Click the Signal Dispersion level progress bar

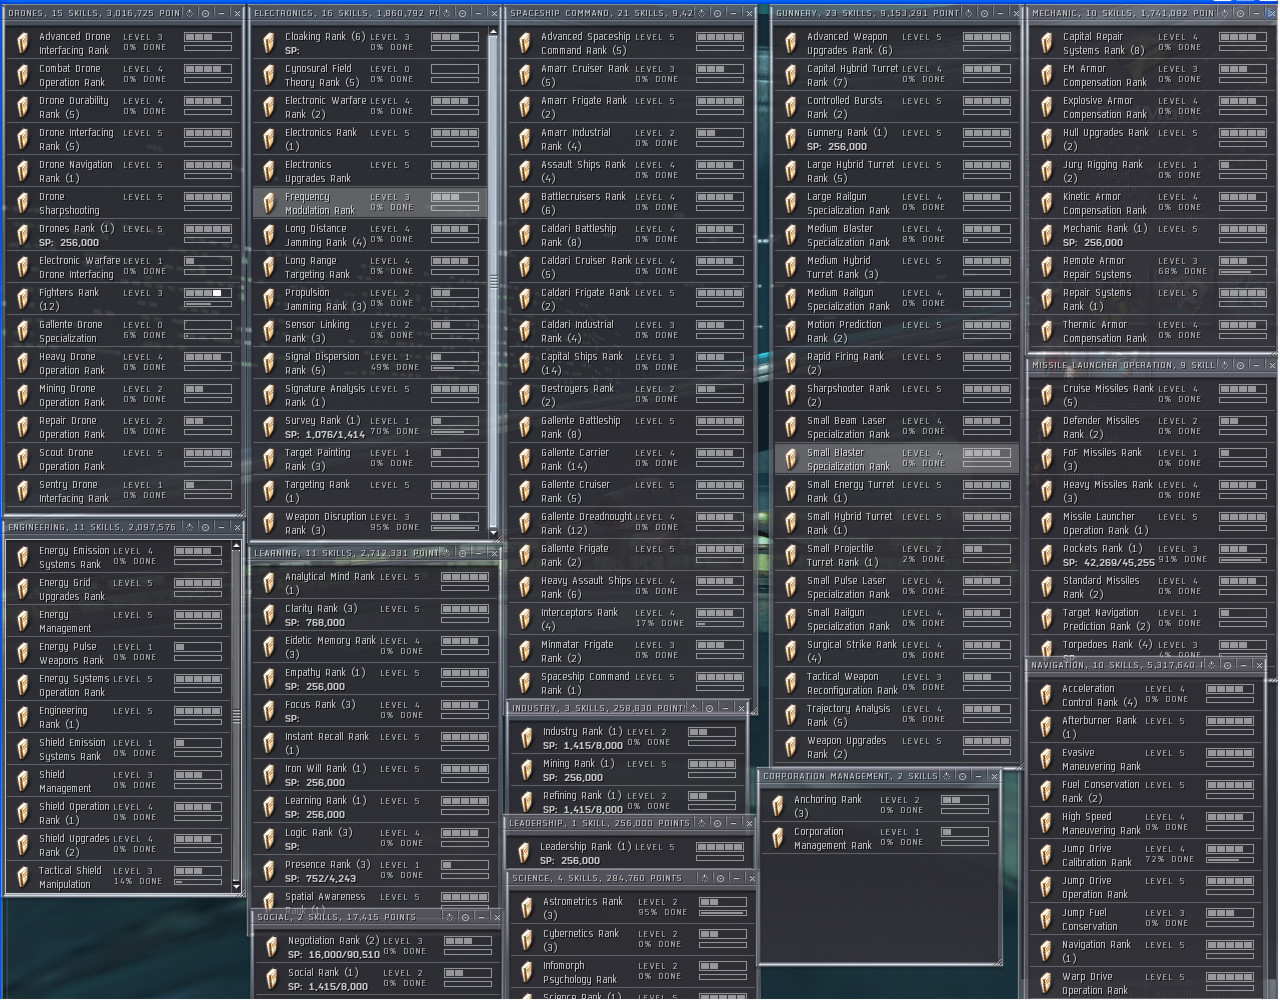(454, 357)
